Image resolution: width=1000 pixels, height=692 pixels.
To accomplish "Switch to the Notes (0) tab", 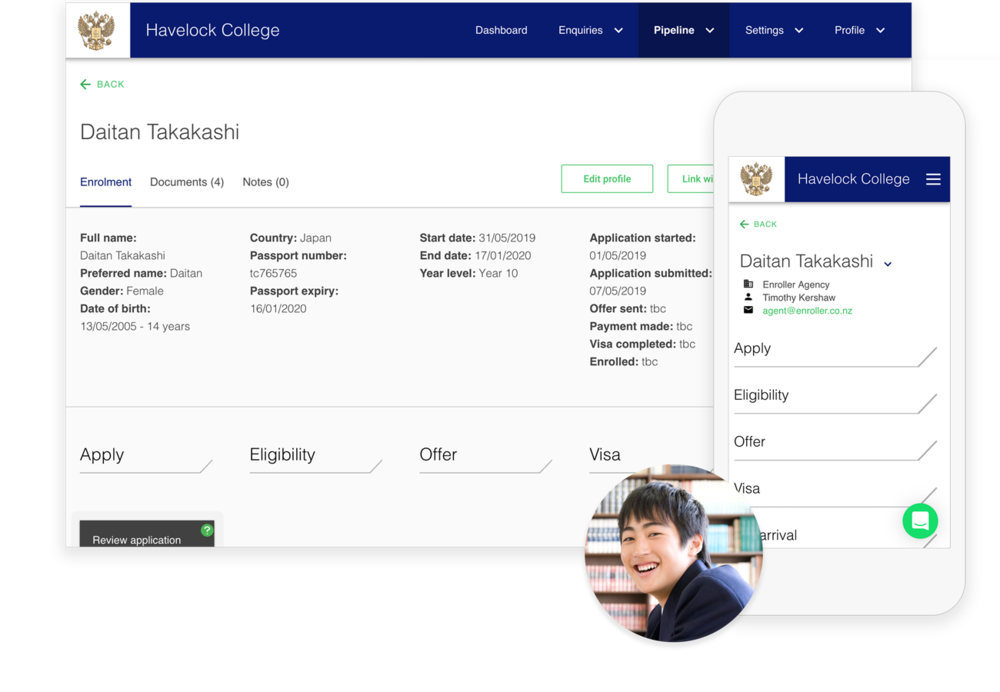I will [265, 182].
